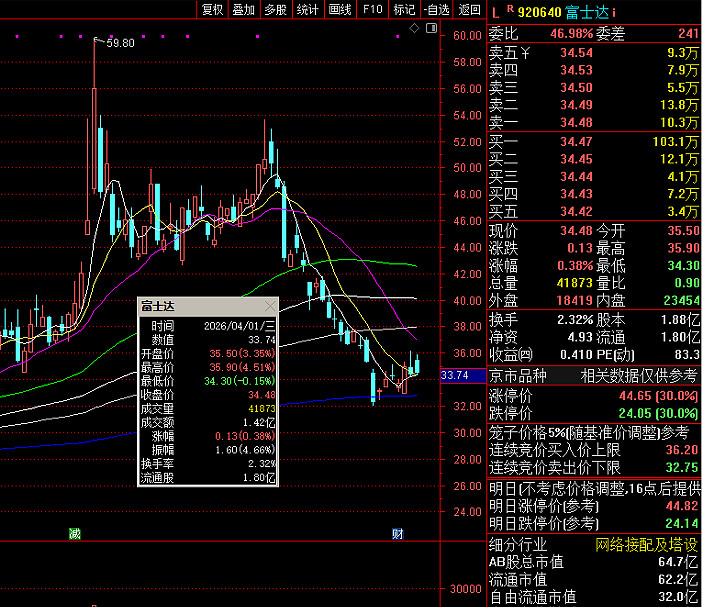Click the 买一 volume 103.1万
The width and height of the screenshot is (702, 607).
click(x=675, y=142)
